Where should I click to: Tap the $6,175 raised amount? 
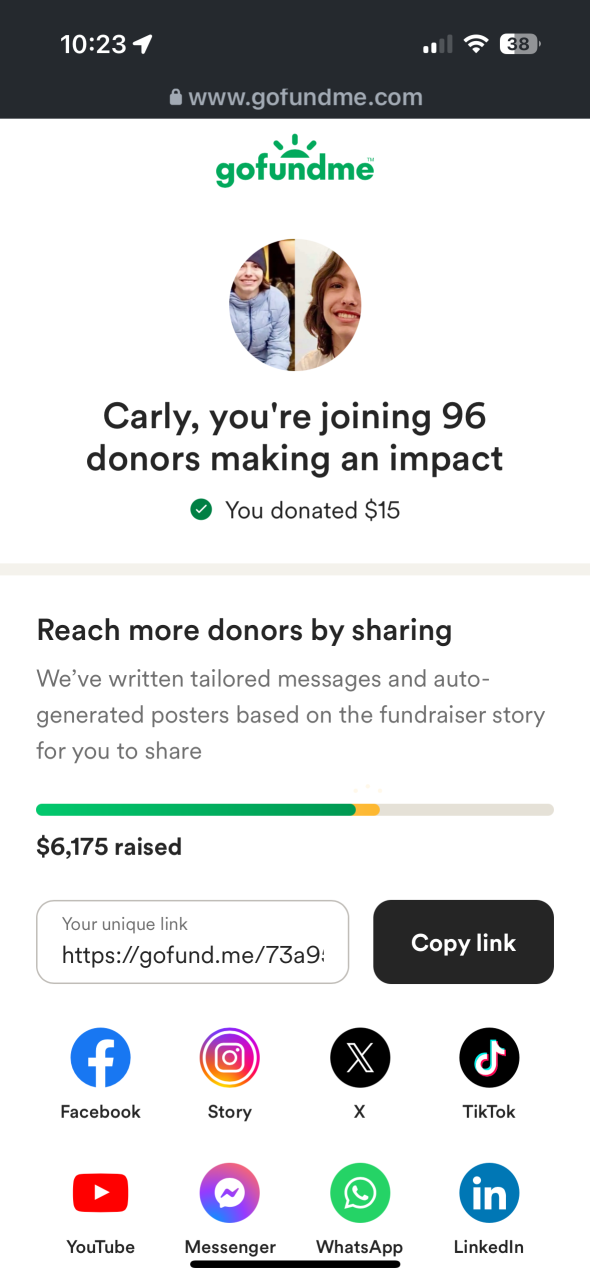point(109,847)
